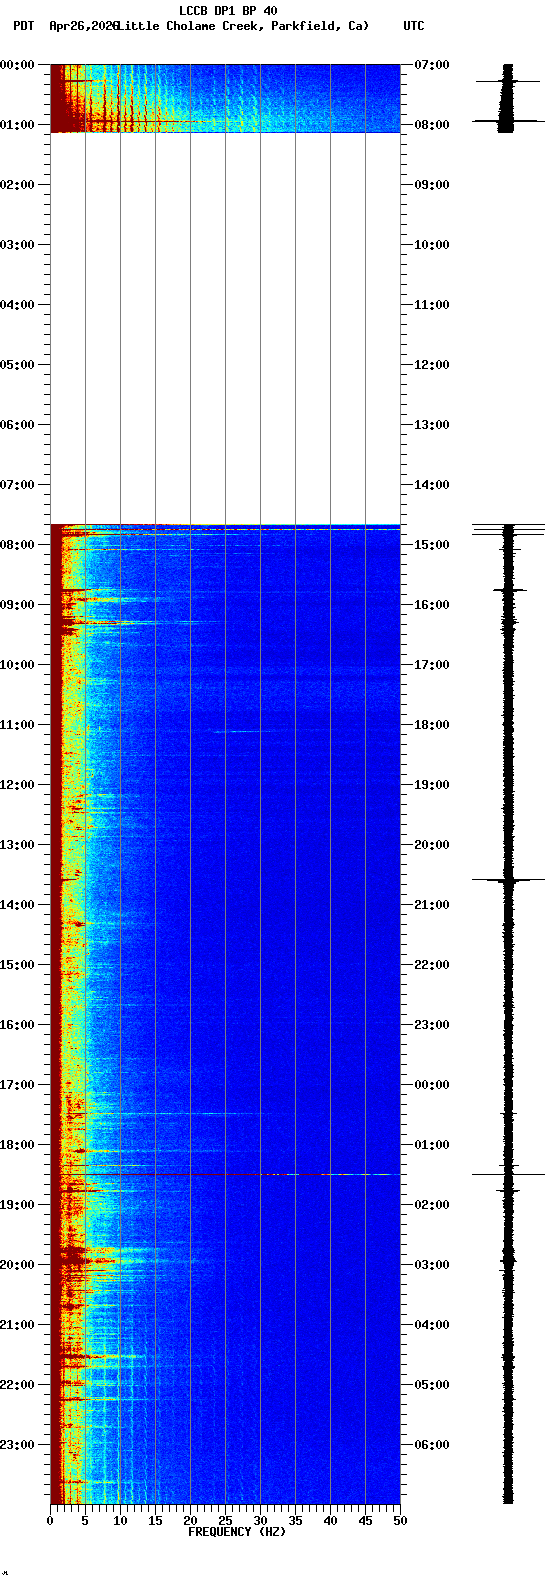
Task: Click the seismogram spike near 08:00 UTC
Action: tap(508, 121)
